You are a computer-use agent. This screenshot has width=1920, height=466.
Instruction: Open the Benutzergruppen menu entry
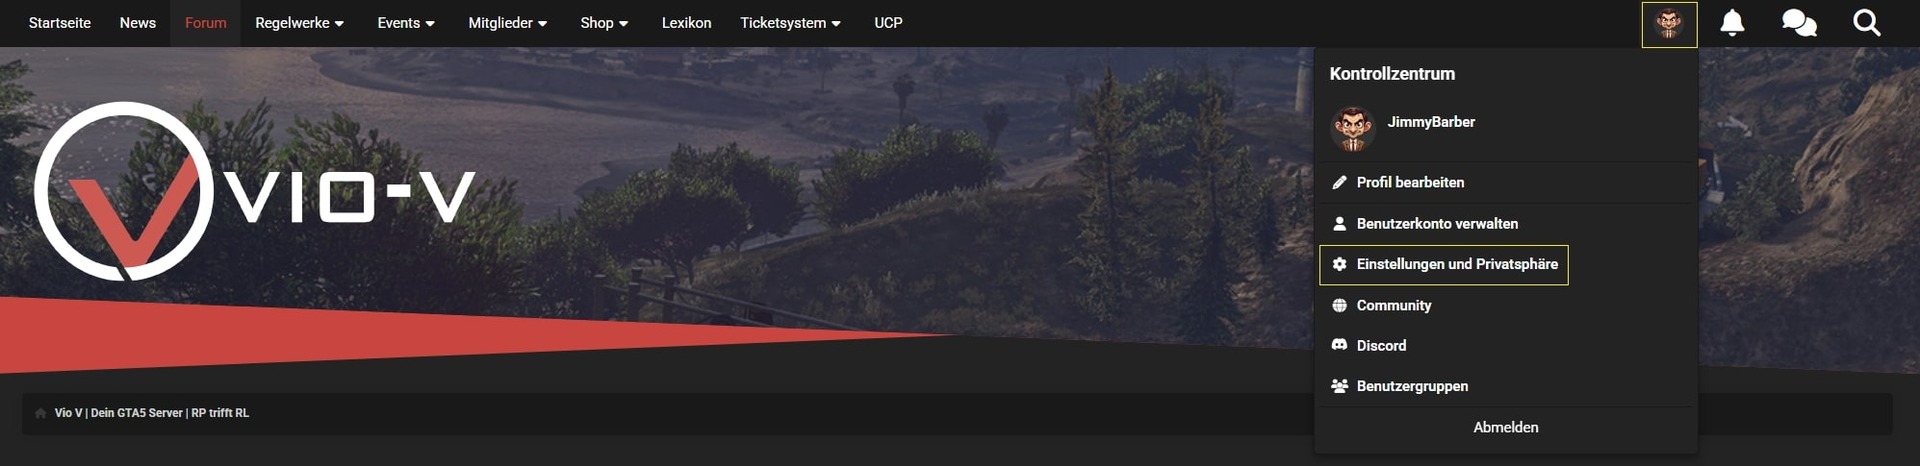1506,386
